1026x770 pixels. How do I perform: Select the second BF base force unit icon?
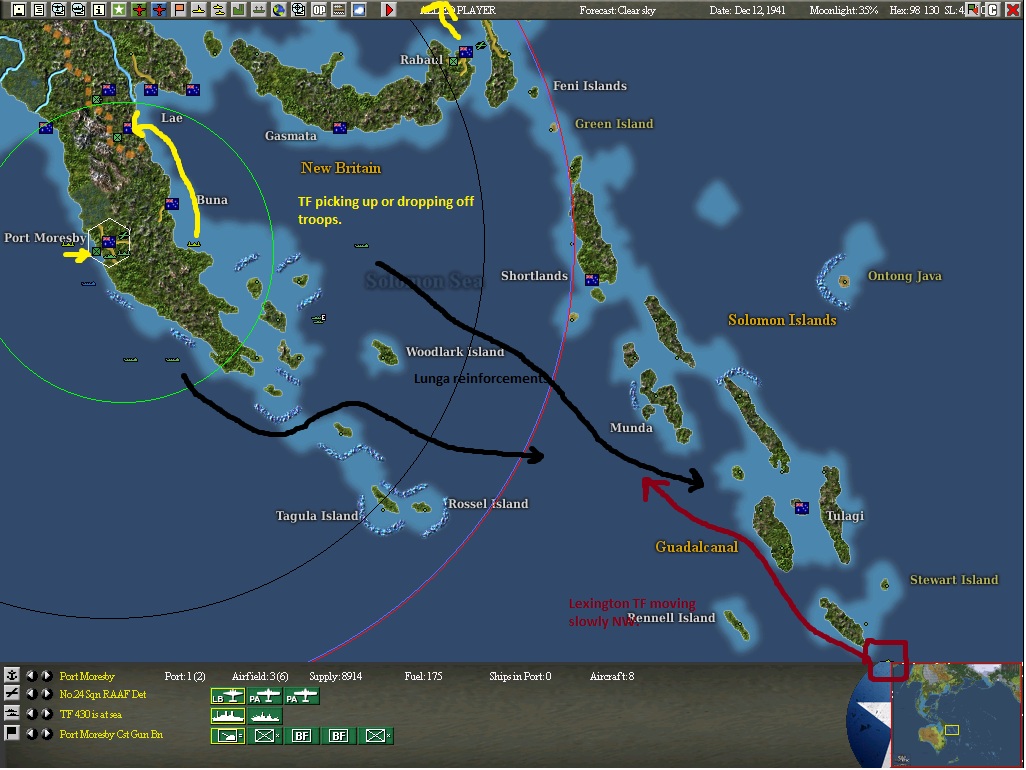point(338,736)
